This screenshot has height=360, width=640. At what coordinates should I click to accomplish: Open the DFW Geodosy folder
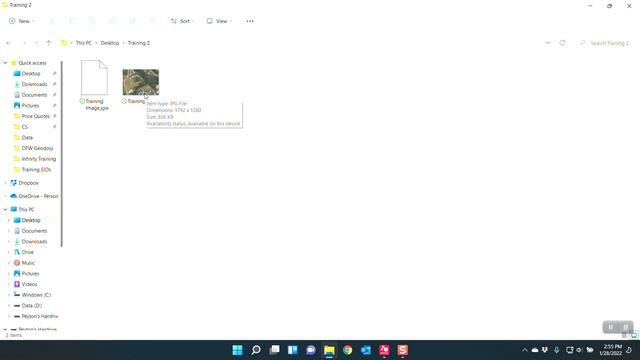point(37,148)
